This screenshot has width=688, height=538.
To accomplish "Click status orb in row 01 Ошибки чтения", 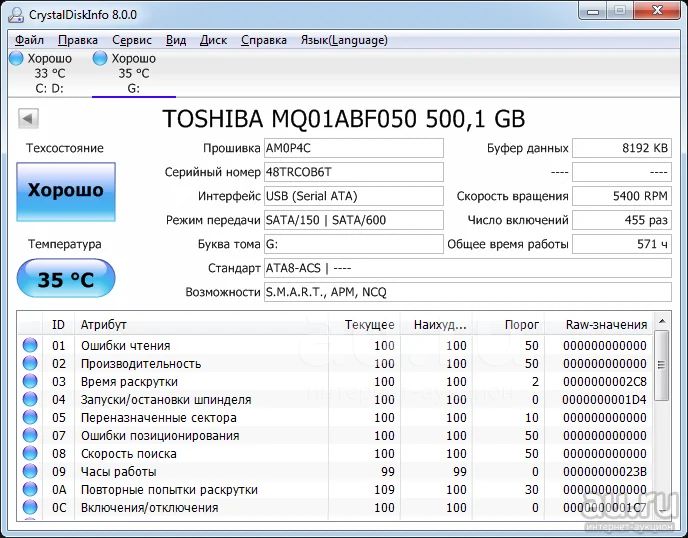I will (30, 345).
